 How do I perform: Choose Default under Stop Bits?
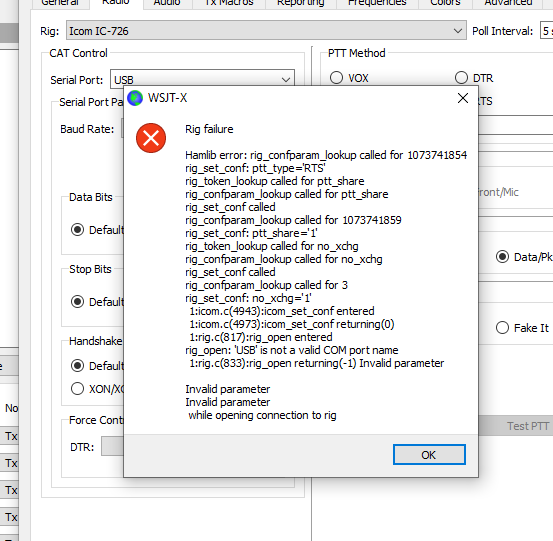[x=77, y=302]
